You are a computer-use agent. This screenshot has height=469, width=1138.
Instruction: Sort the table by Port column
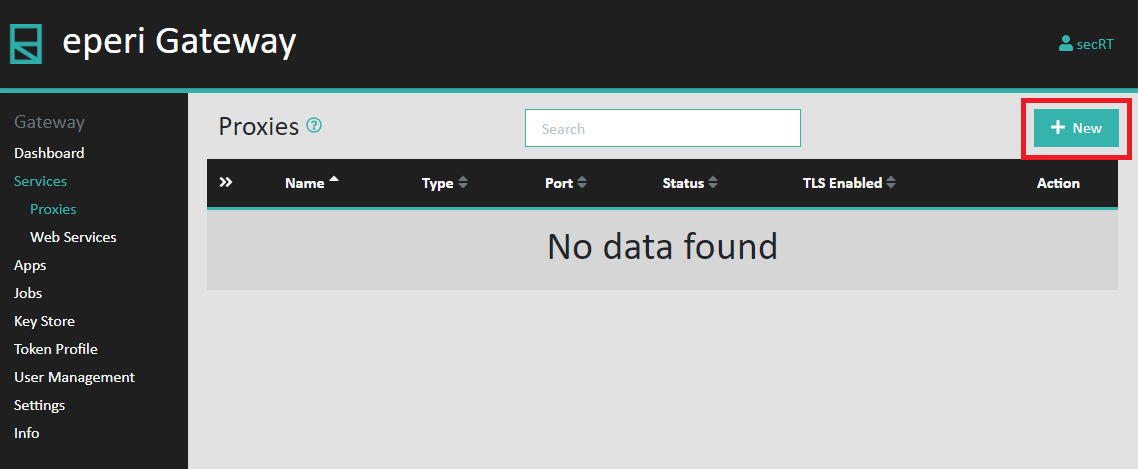[565, 183]
